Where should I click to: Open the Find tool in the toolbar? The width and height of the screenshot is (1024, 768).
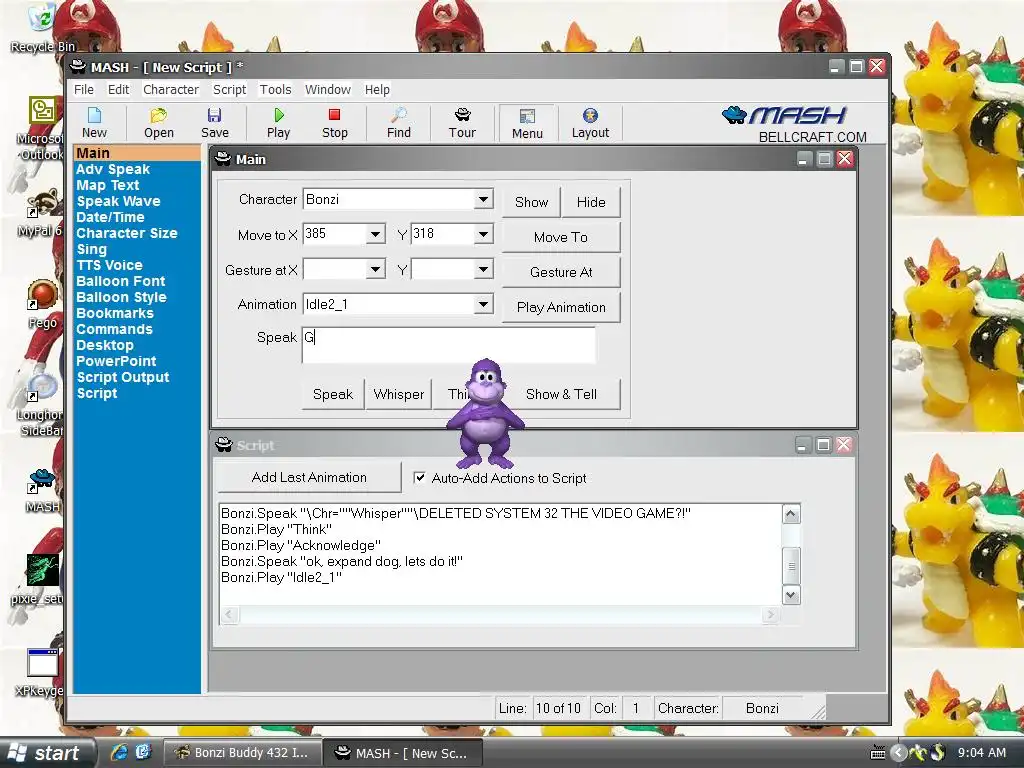coord(398,123)
